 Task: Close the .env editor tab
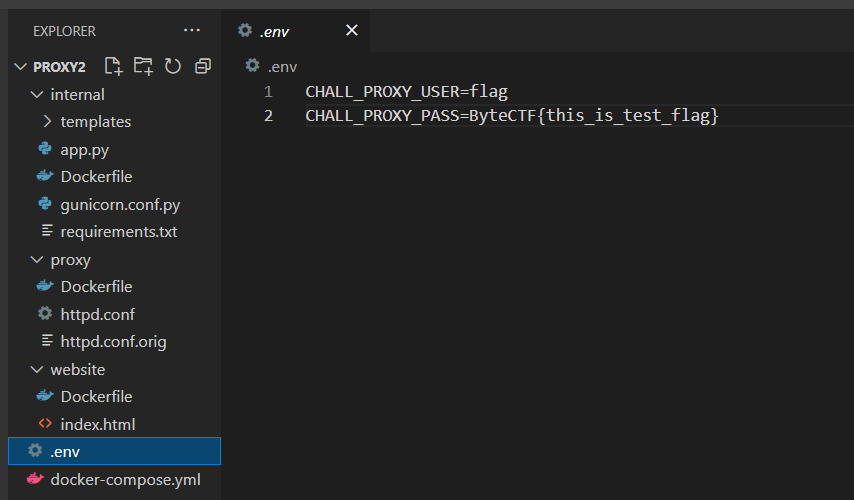coord(351,31)
